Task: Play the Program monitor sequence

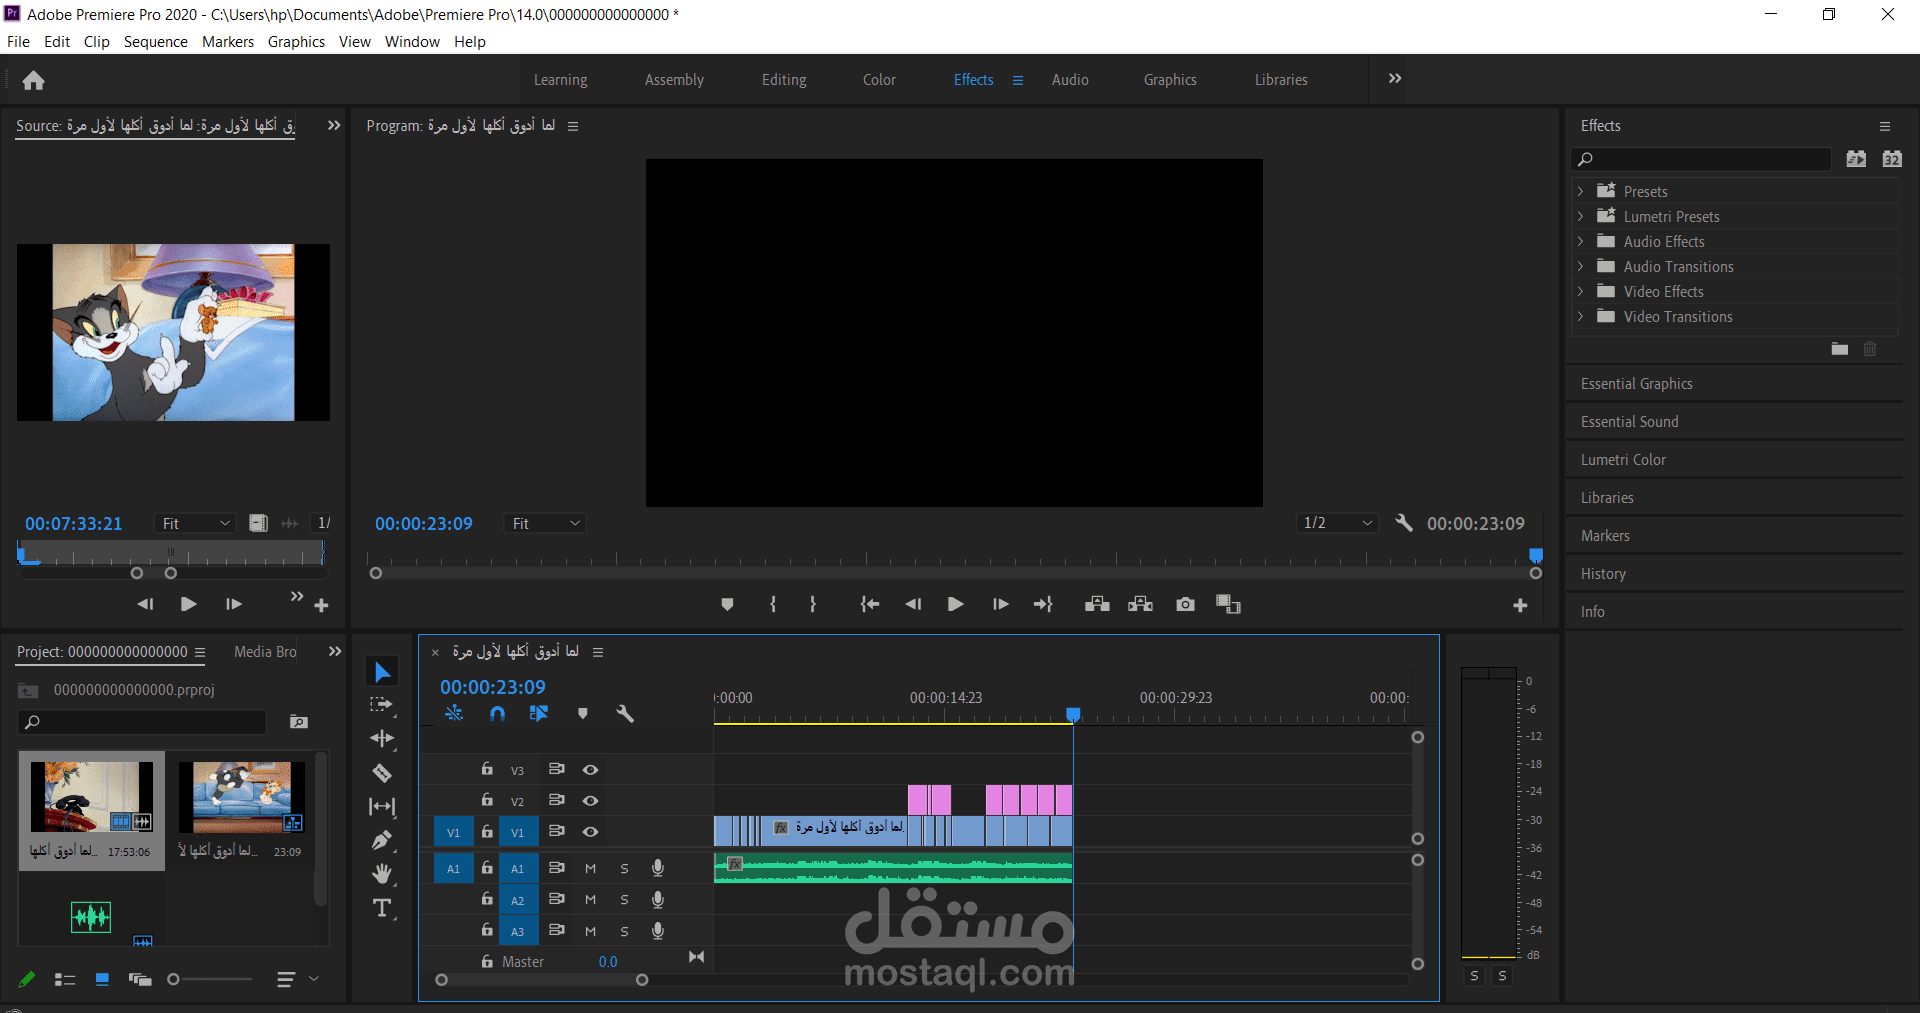Action: [955, 604]
